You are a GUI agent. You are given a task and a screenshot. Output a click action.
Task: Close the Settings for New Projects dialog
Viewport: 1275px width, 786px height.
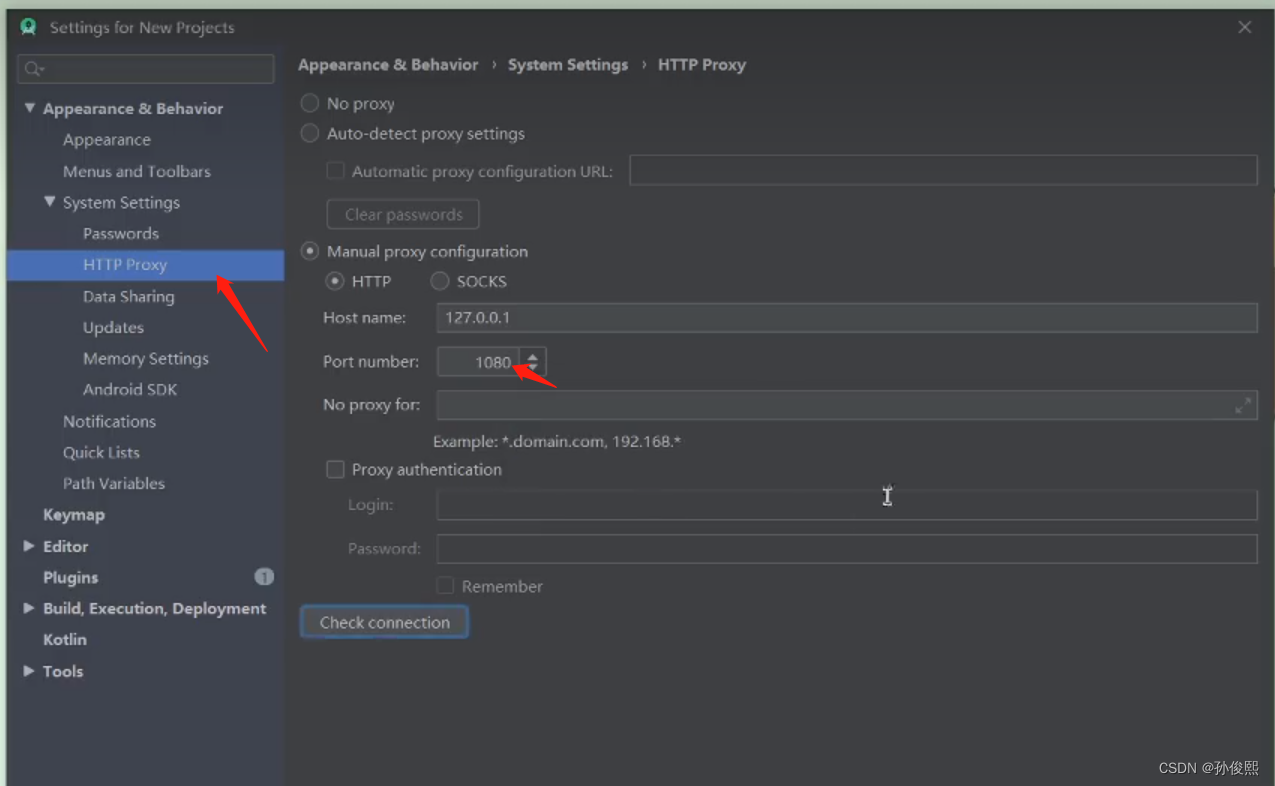[1245, 27]
